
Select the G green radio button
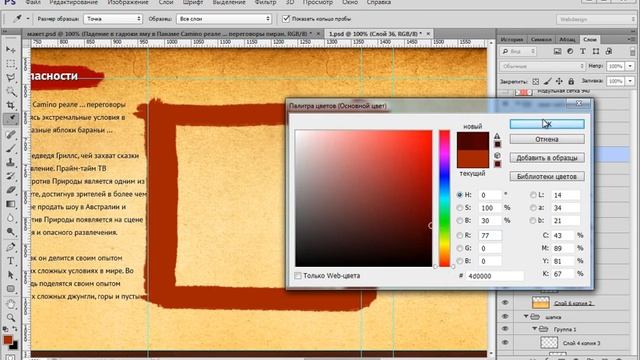click(x=460, y=248)
